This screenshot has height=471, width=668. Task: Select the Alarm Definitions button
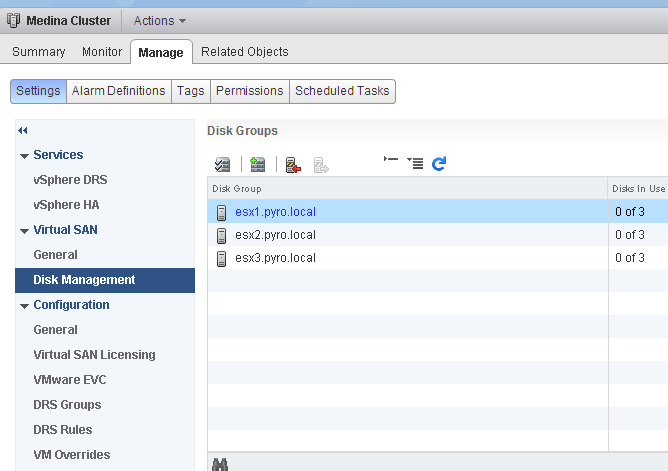click(x=118, y=91)
